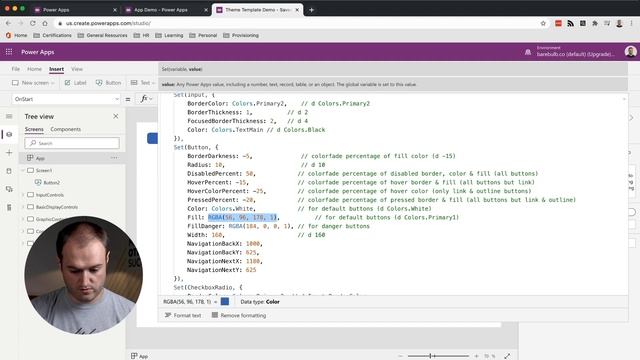This screenshot has width=640, height=360.
Task: Click the zoom out minus icon
Action: click(400, 356)
